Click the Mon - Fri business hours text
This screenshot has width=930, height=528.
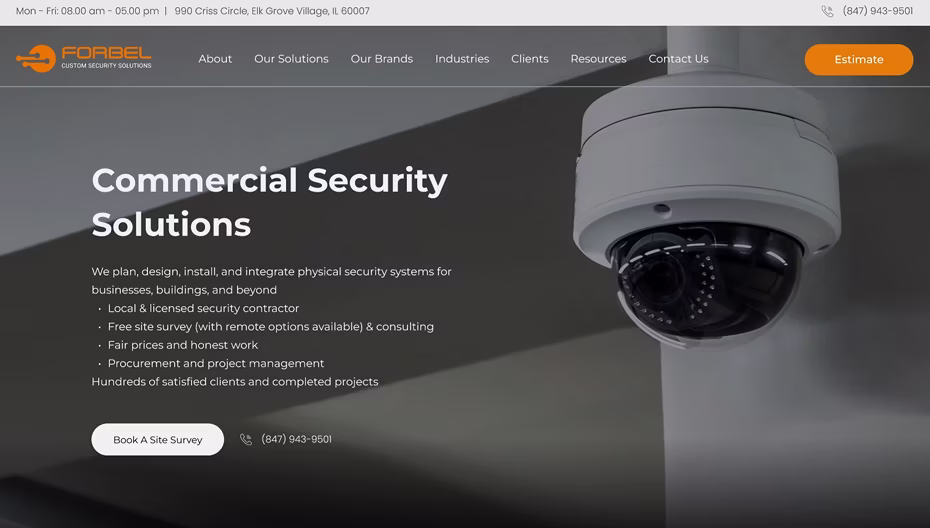87,11
